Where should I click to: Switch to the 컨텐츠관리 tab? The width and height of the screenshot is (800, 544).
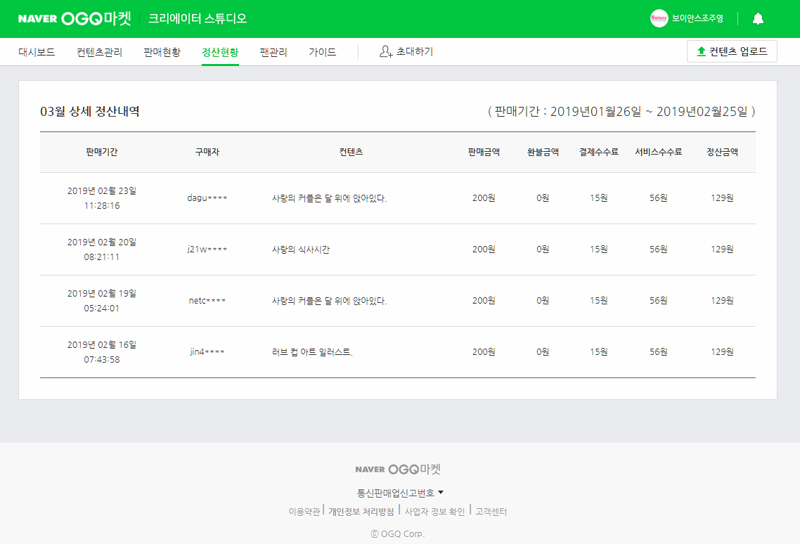[99, 52]
